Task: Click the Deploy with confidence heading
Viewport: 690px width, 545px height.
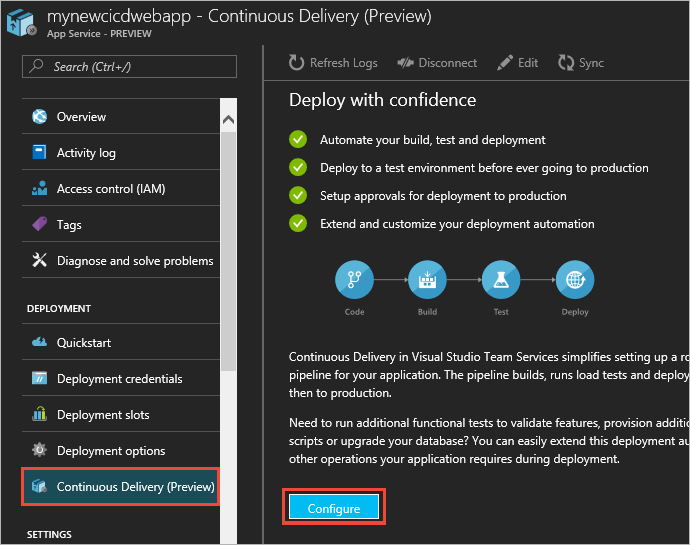Action: (382, 100)
